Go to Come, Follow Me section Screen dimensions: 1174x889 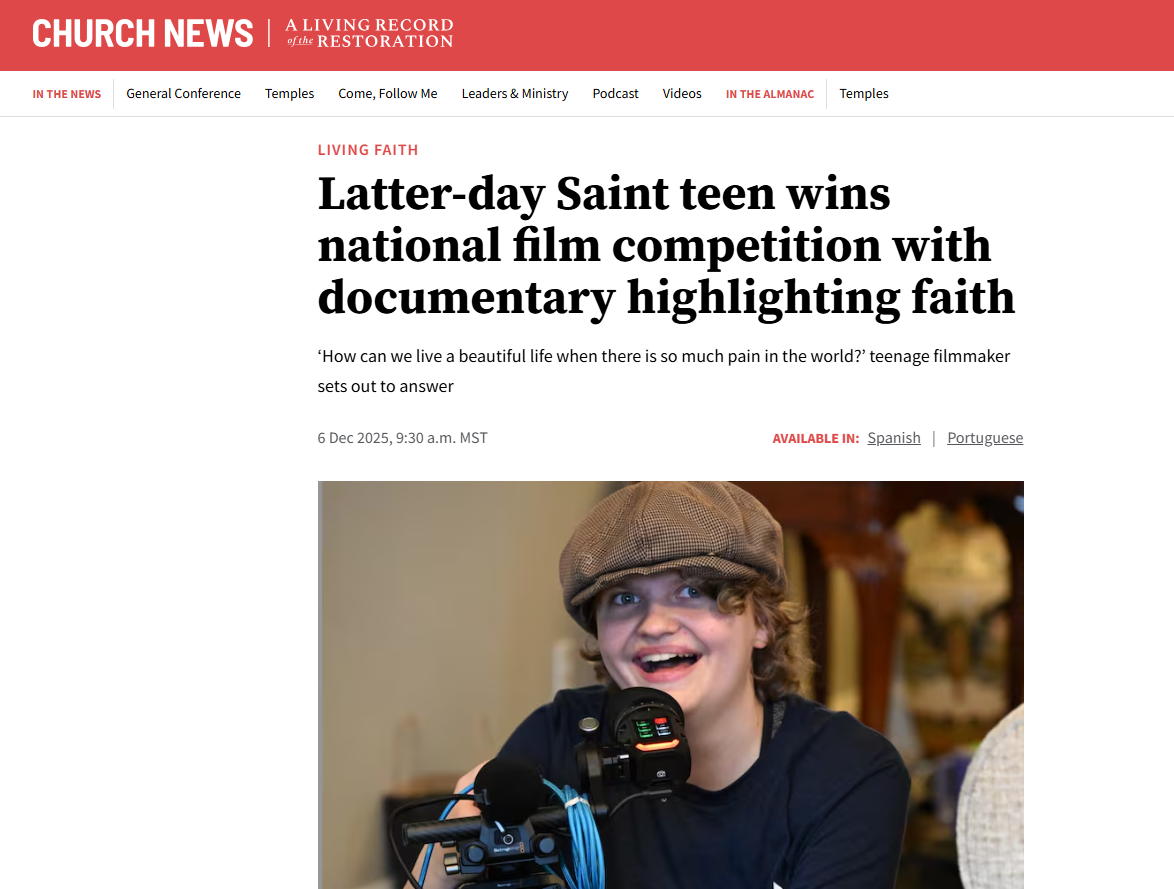388,94
